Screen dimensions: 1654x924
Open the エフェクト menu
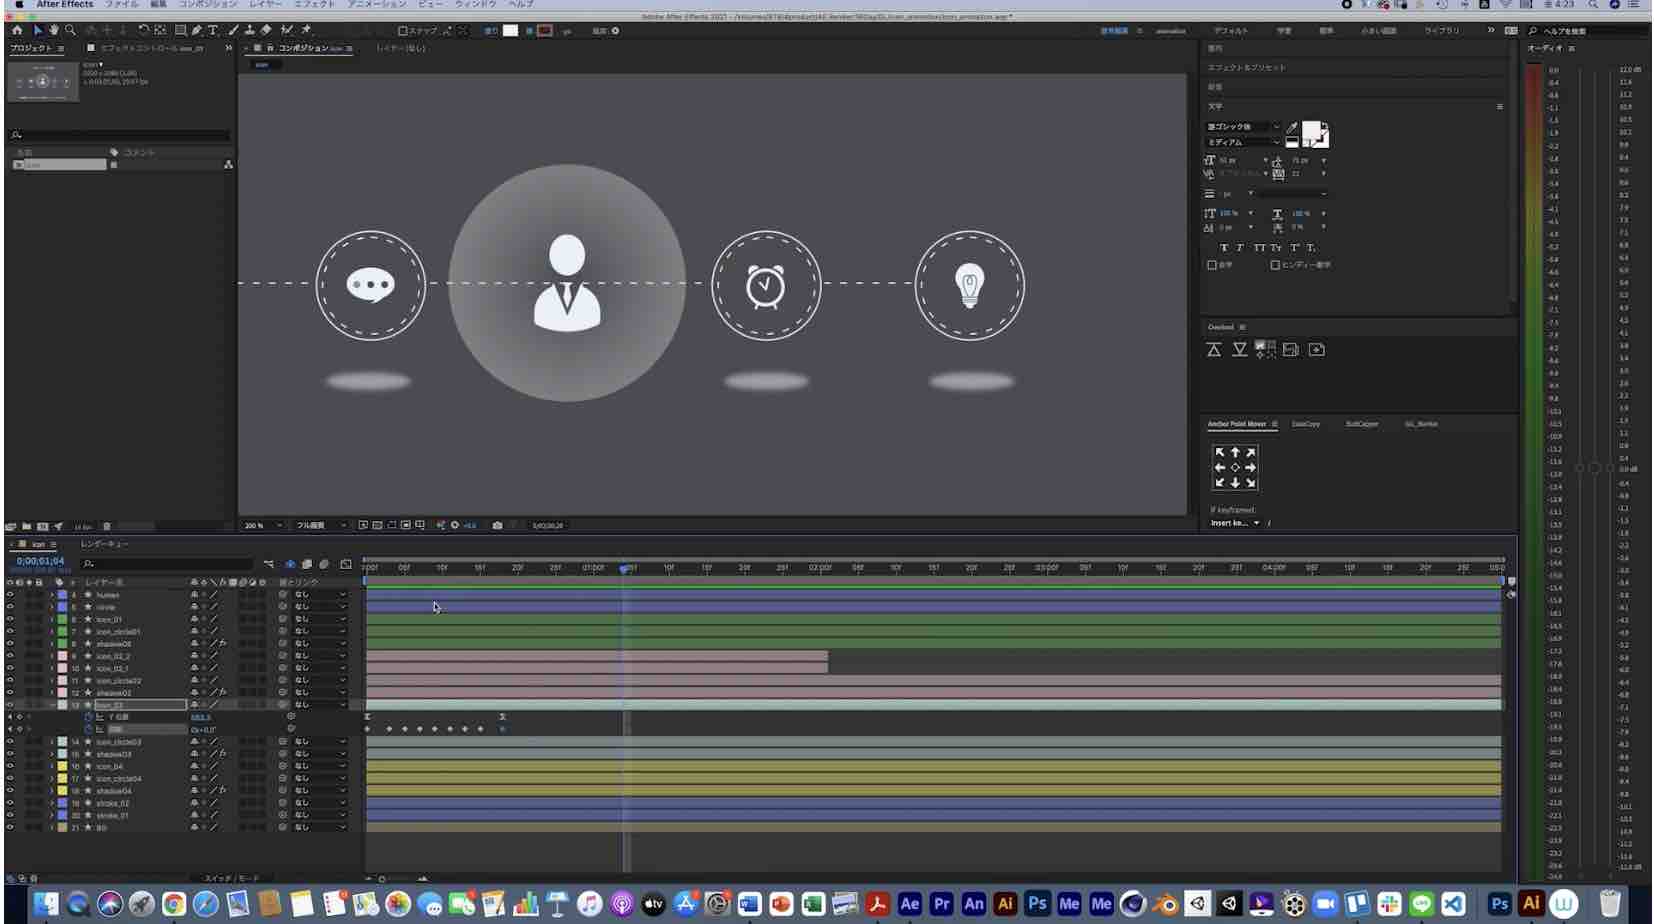point(314,5)
